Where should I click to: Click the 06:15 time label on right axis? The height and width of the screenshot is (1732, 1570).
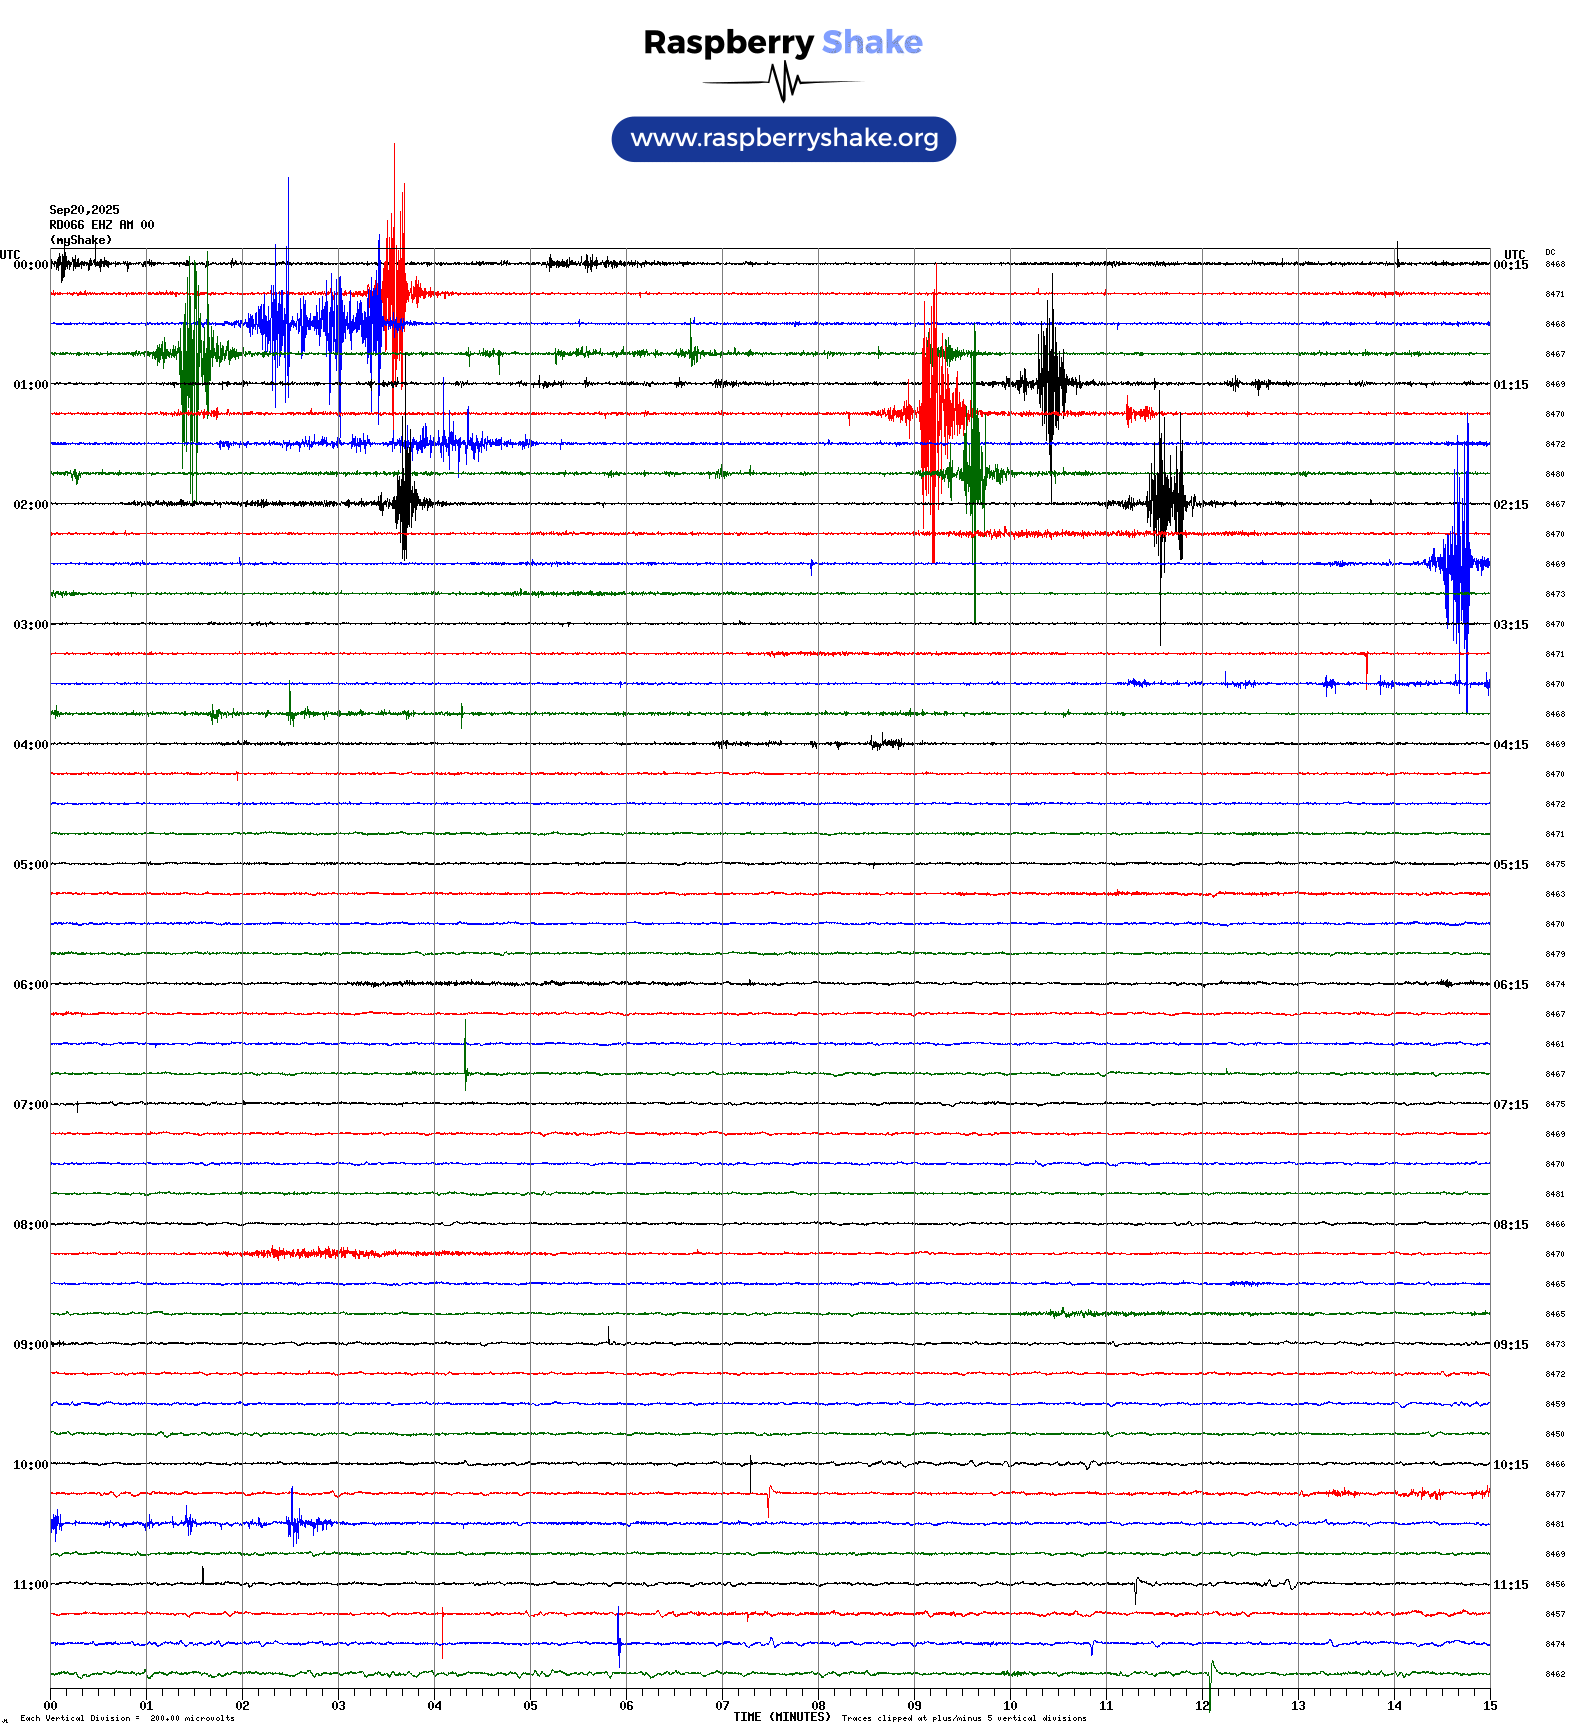(x=1510, y=985)
